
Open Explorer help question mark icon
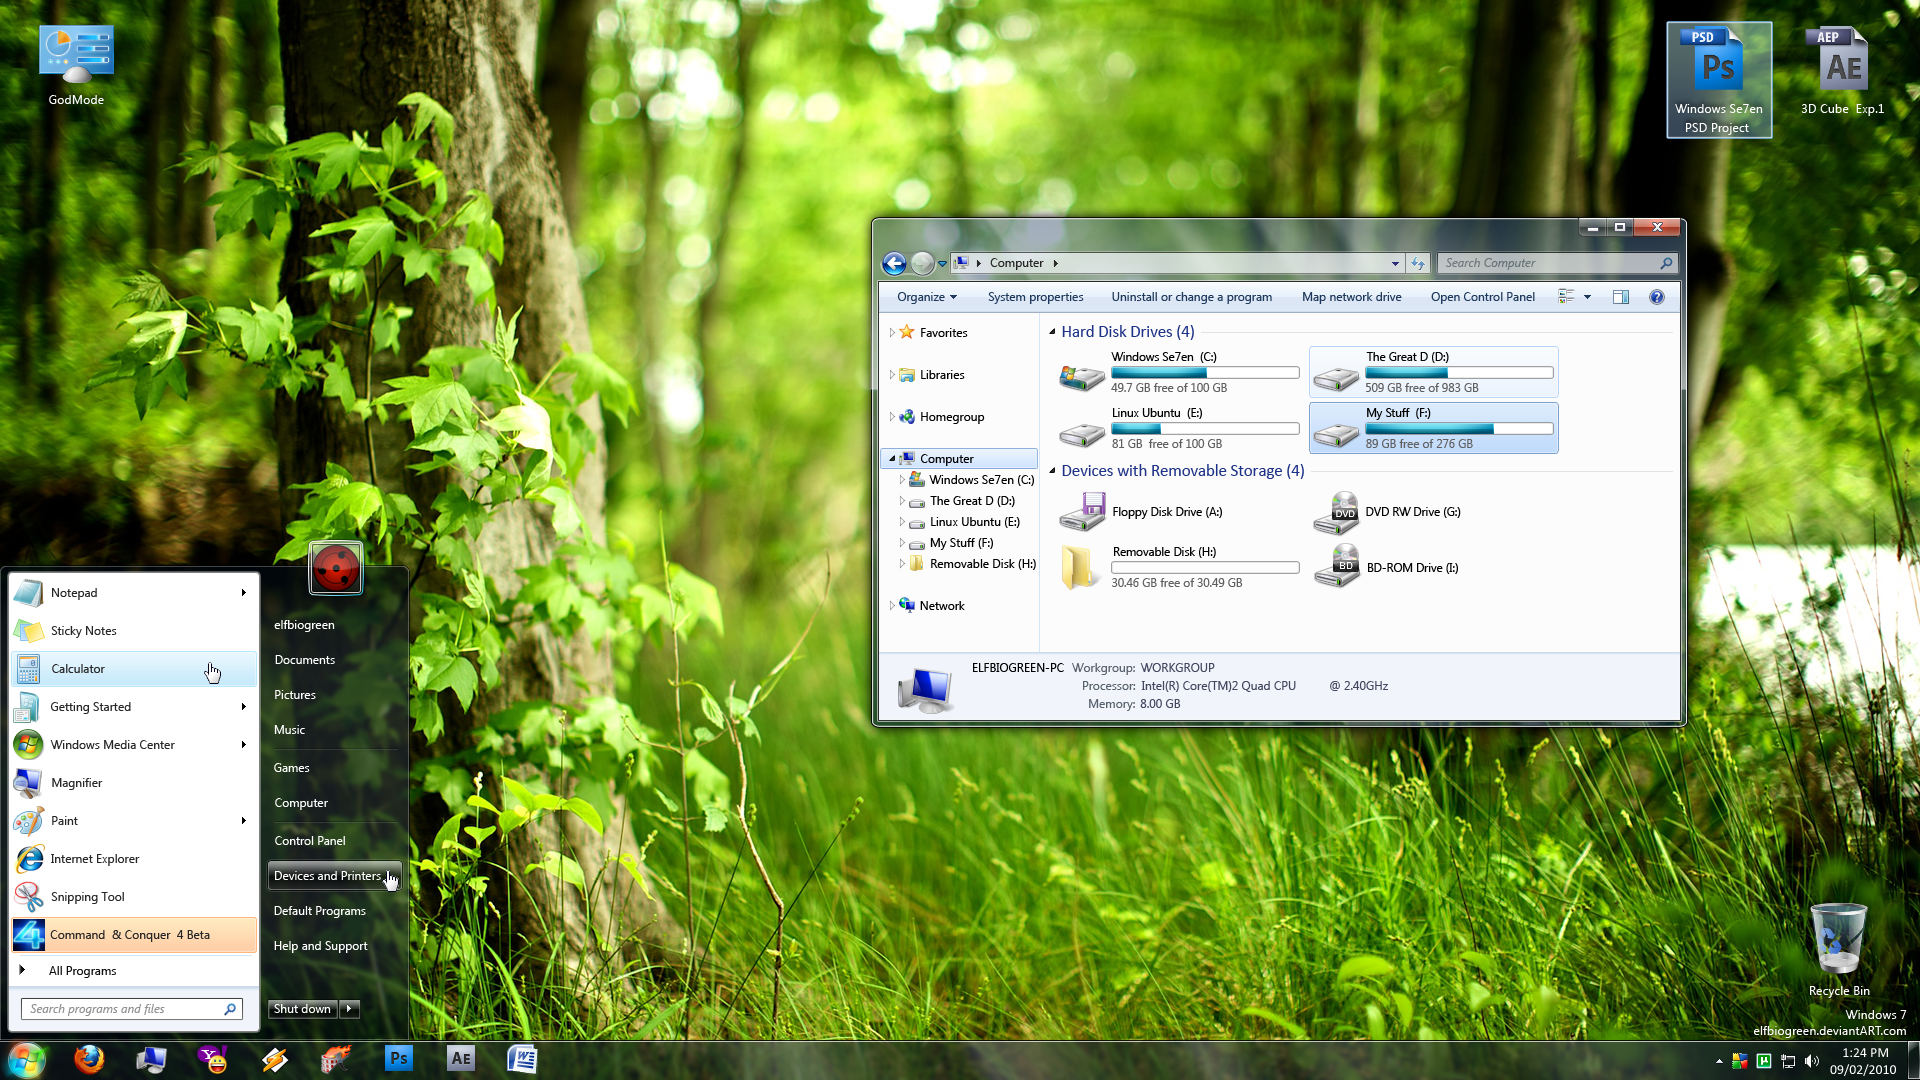pos(1657,297)
